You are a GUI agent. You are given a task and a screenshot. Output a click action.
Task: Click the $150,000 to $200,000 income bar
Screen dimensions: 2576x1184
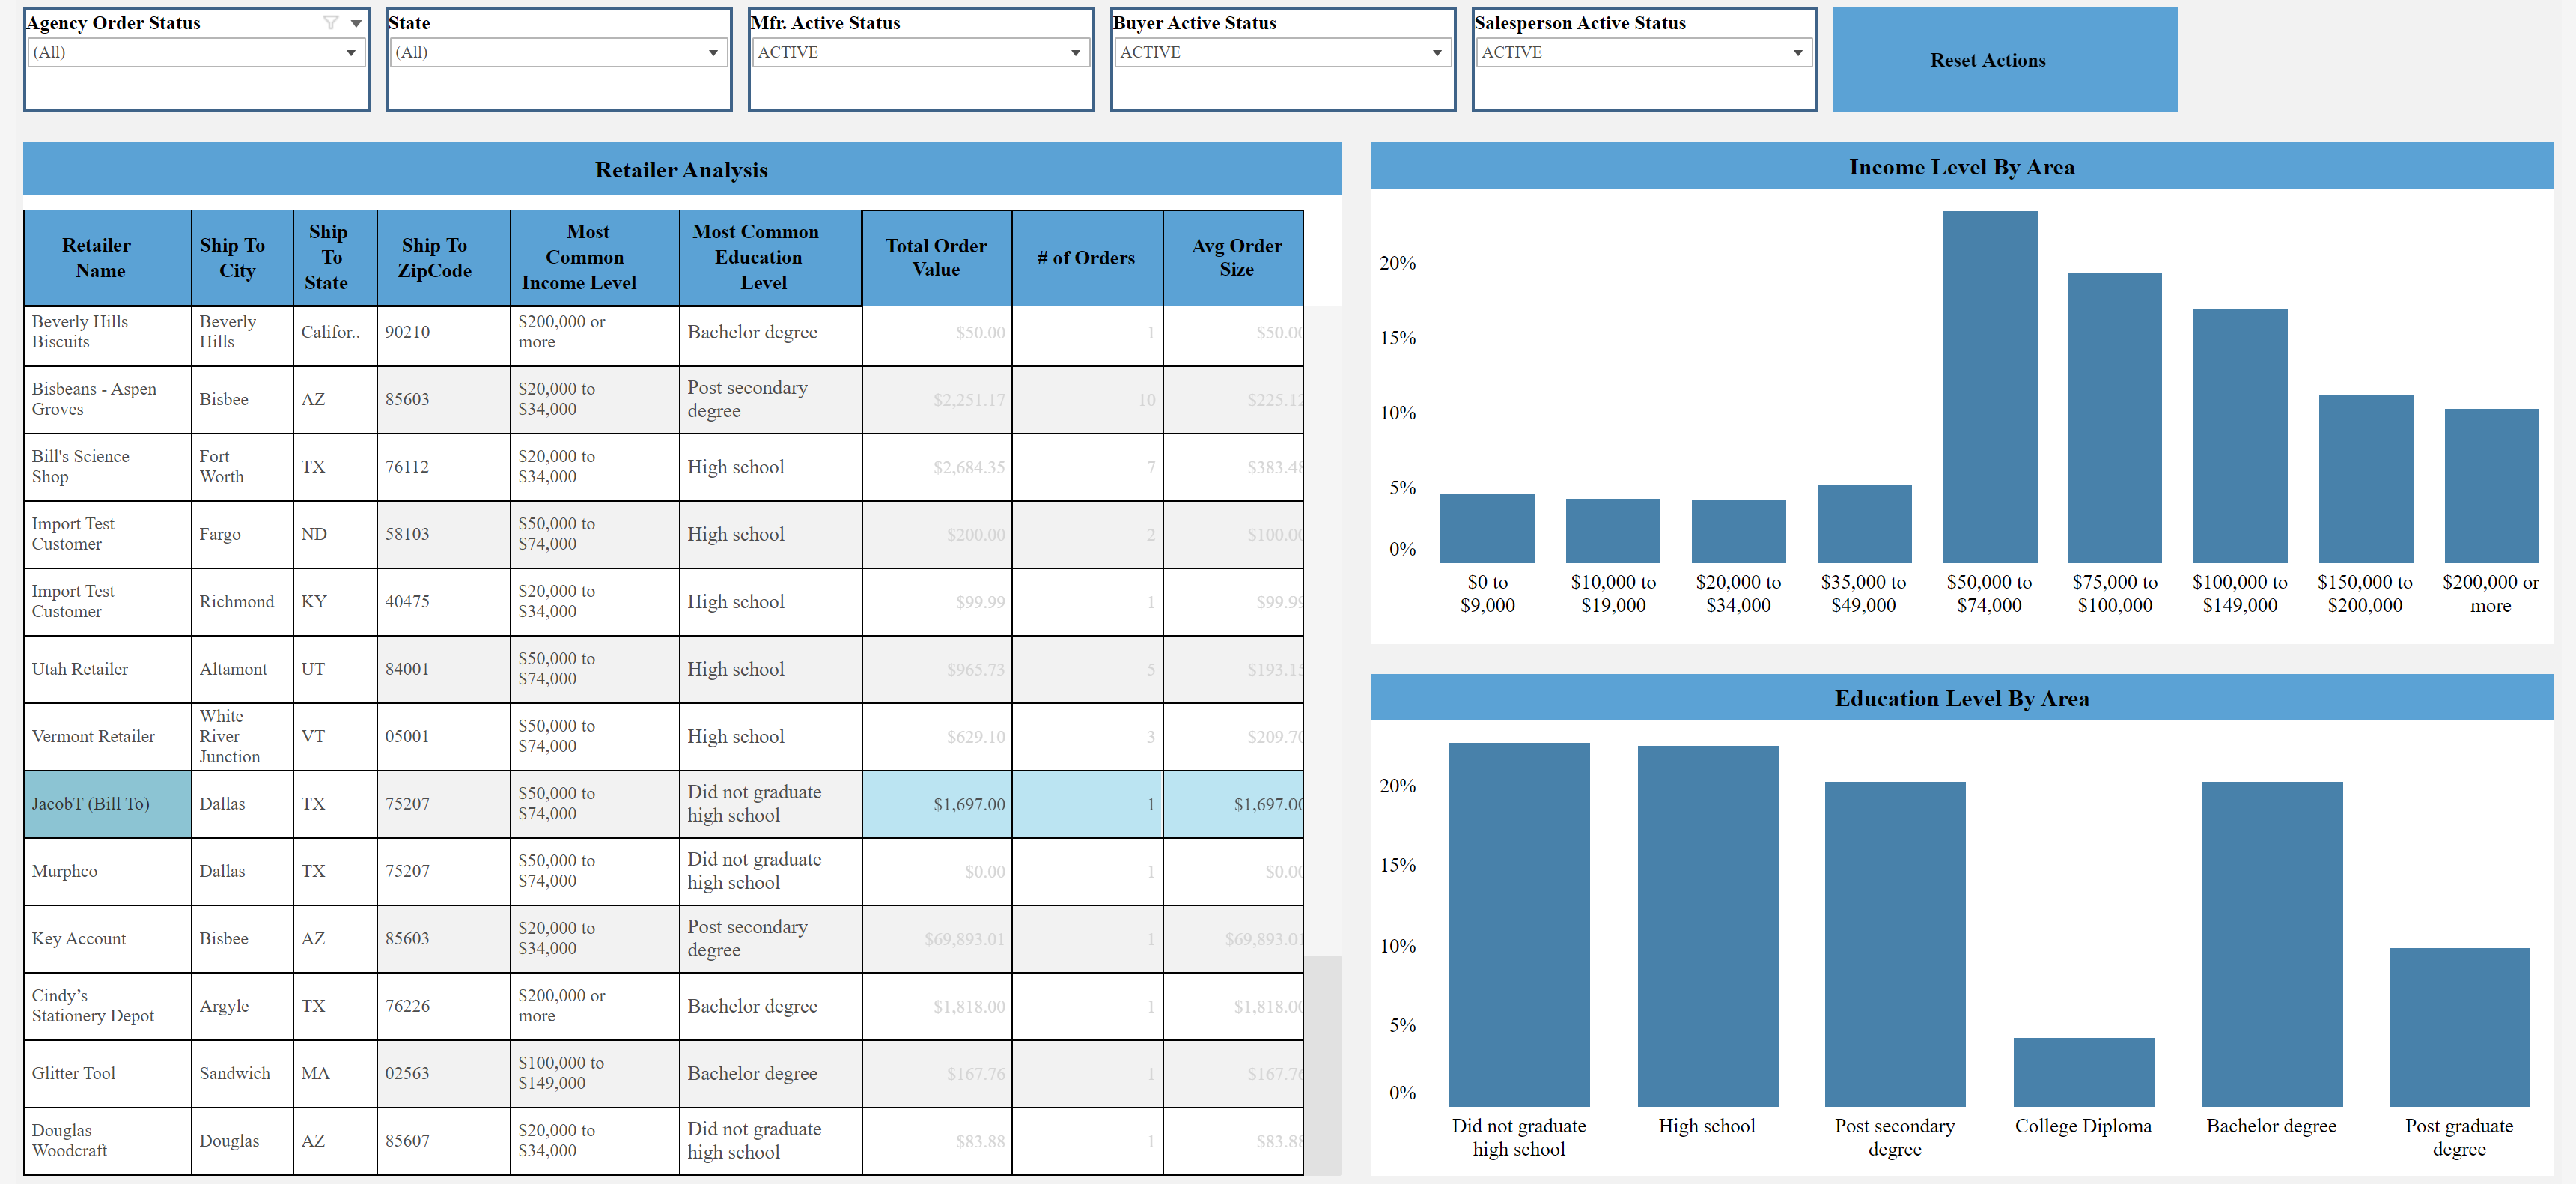click(x=2365, y=479)
